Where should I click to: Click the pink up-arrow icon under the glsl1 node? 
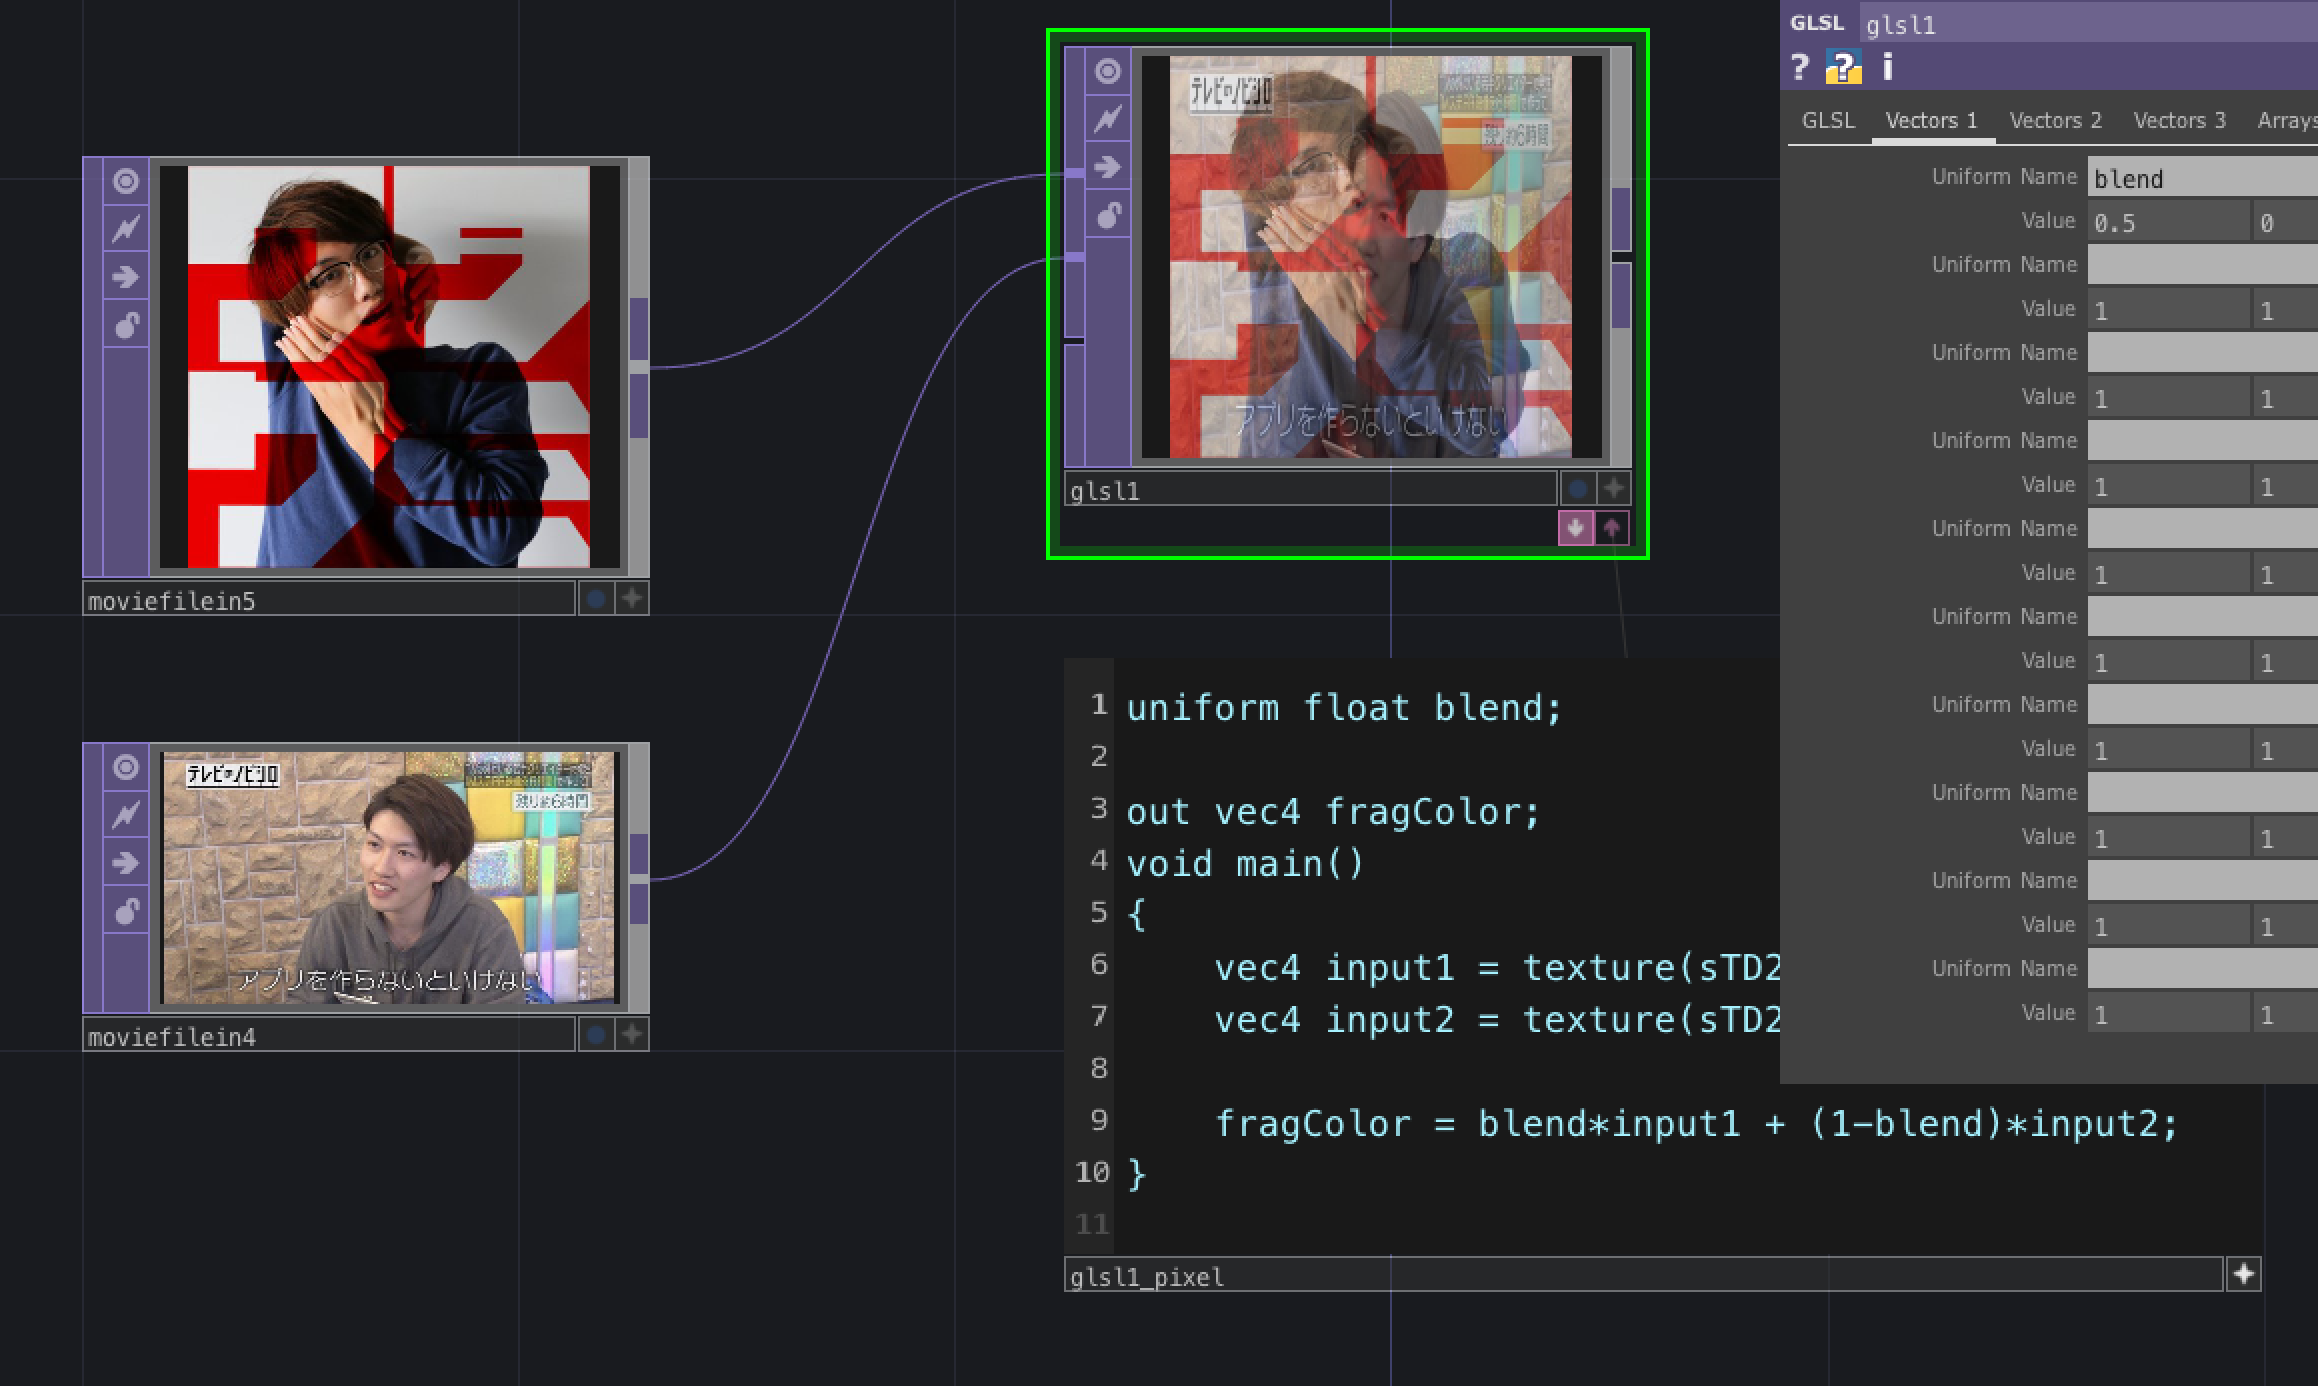tap(1611, 526)
